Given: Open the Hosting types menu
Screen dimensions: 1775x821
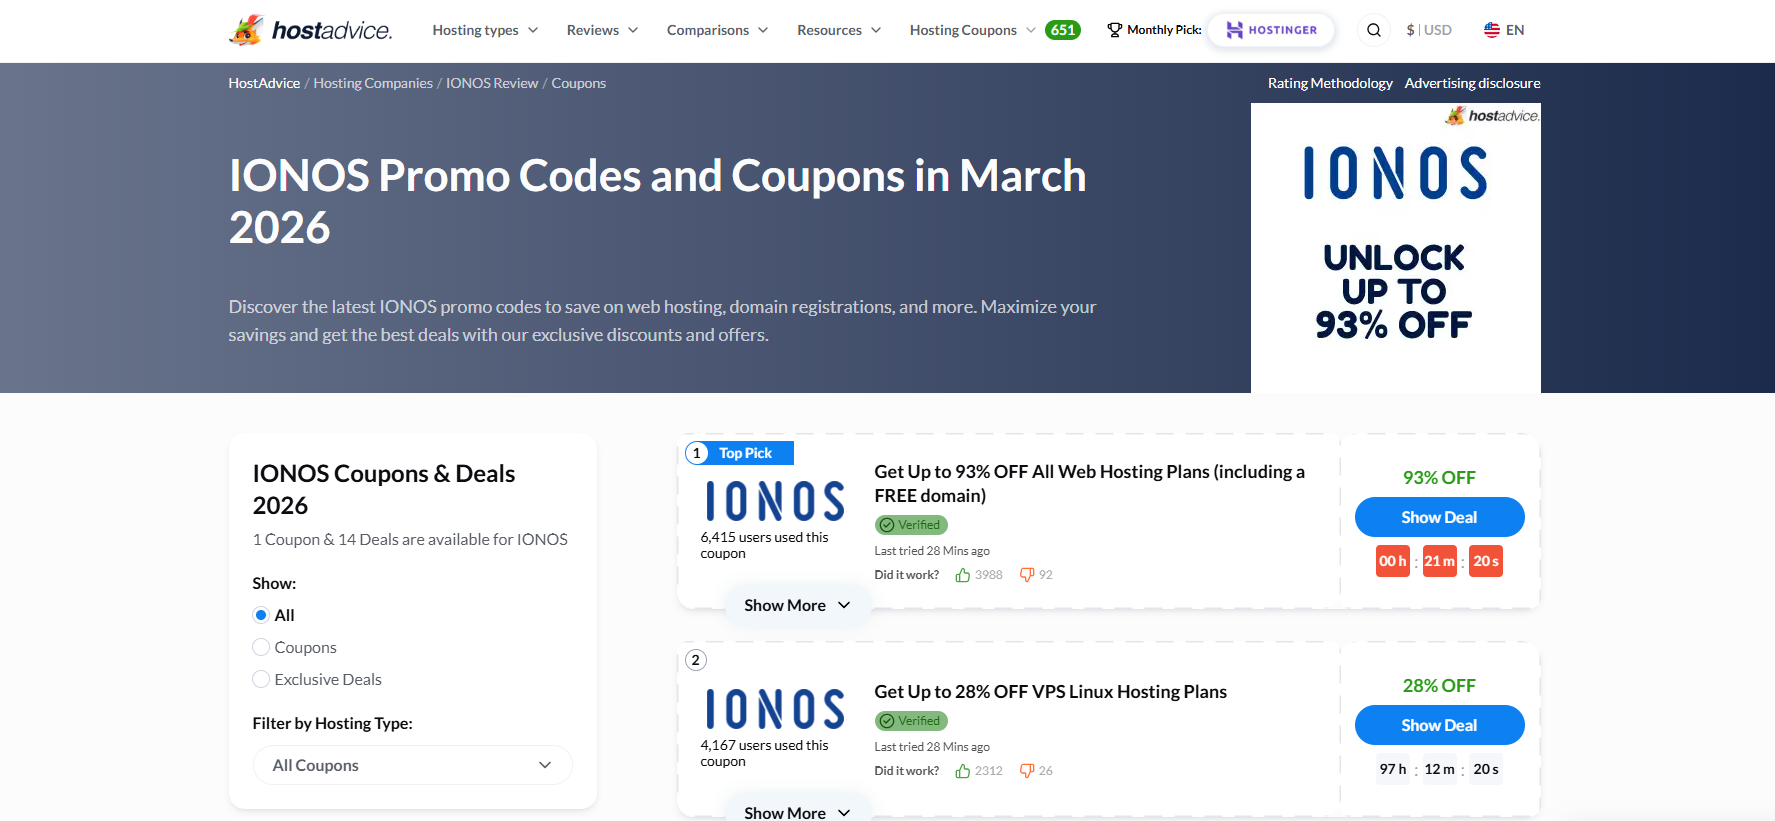Looking at the screenshot, I should (485, 30).
